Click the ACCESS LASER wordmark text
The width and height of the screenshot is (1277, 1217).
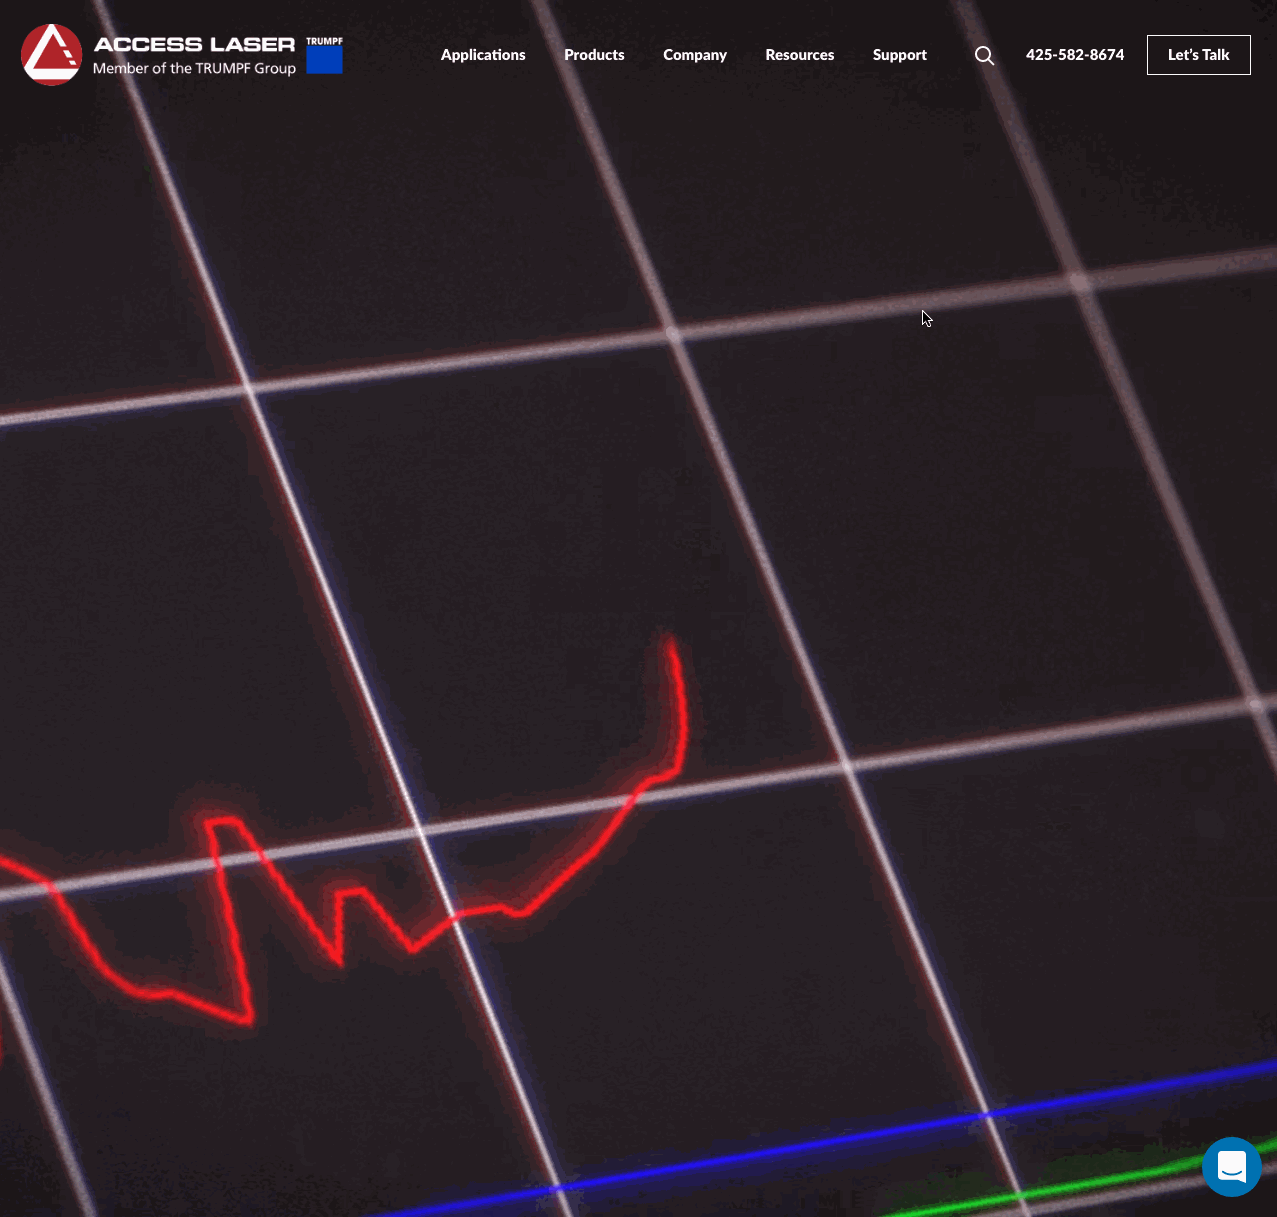click(x=194, y=44)
